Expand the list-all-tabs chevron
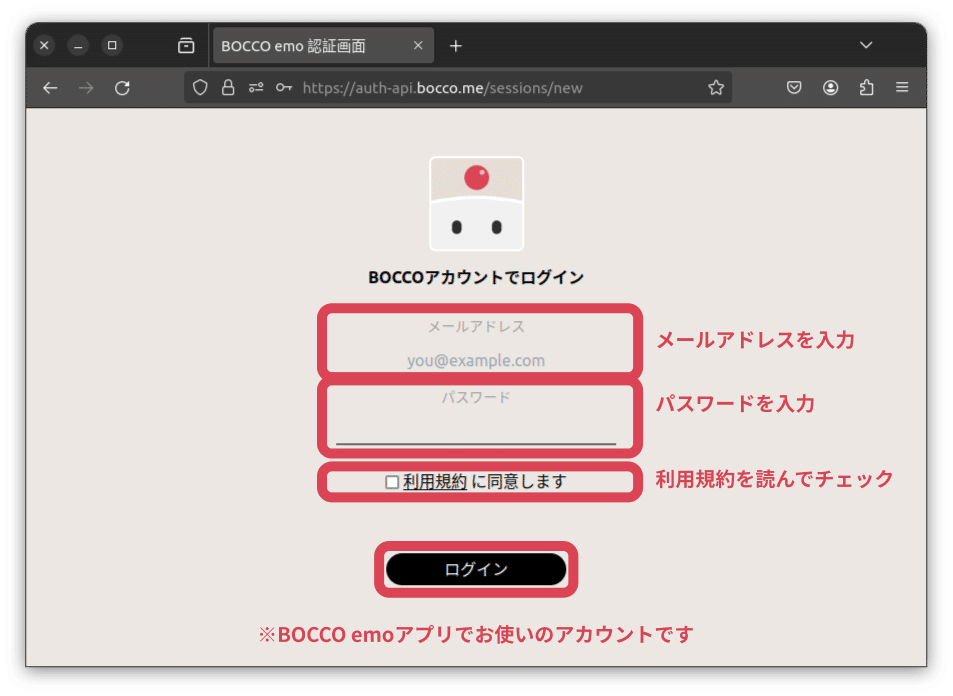The height and width of the screenshot is (696, 953). 866,44
